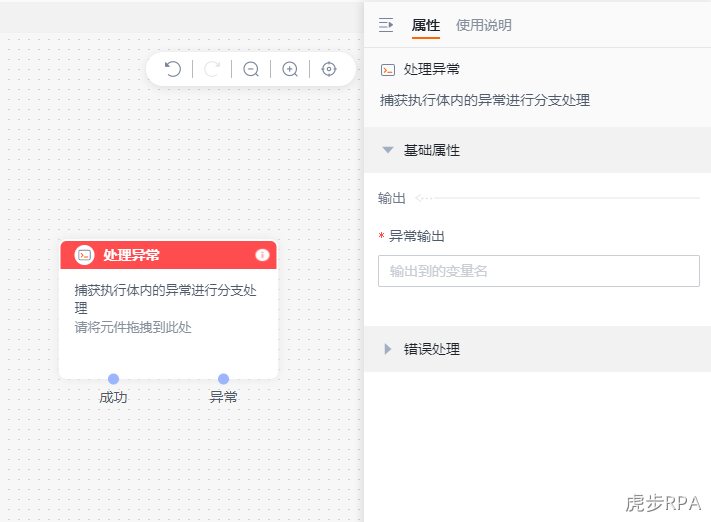Center the canvas with the locate icon
The image size is (711, 522).
tap(329, 69)
